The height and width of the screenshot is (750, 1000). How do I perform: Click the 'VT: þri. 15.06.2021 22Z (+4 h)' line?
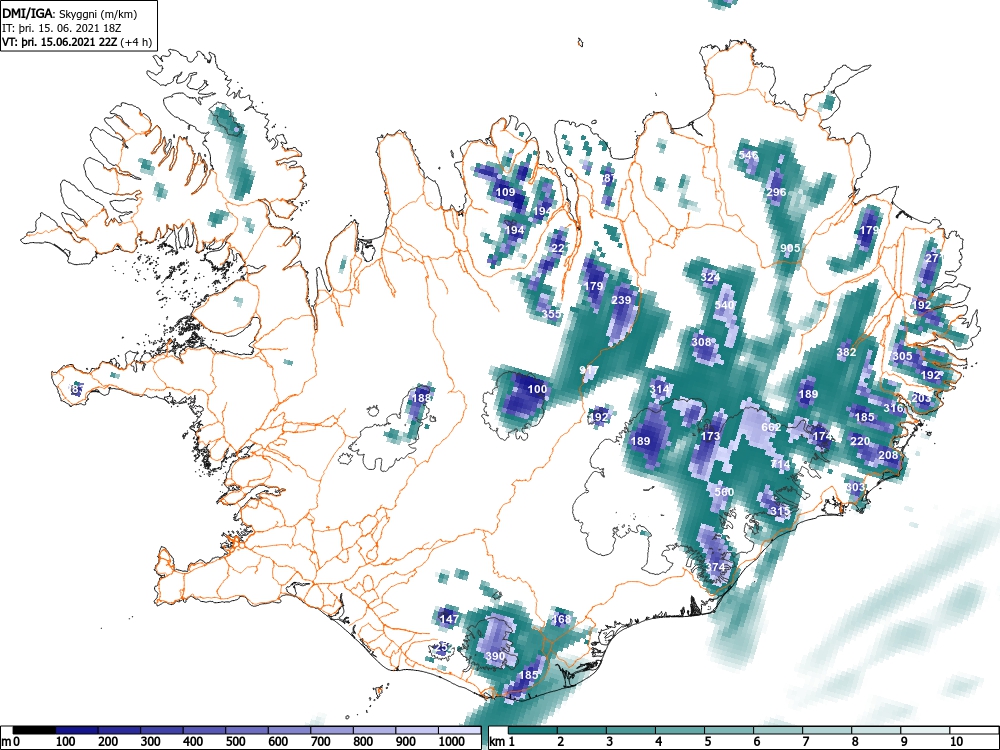77,42
